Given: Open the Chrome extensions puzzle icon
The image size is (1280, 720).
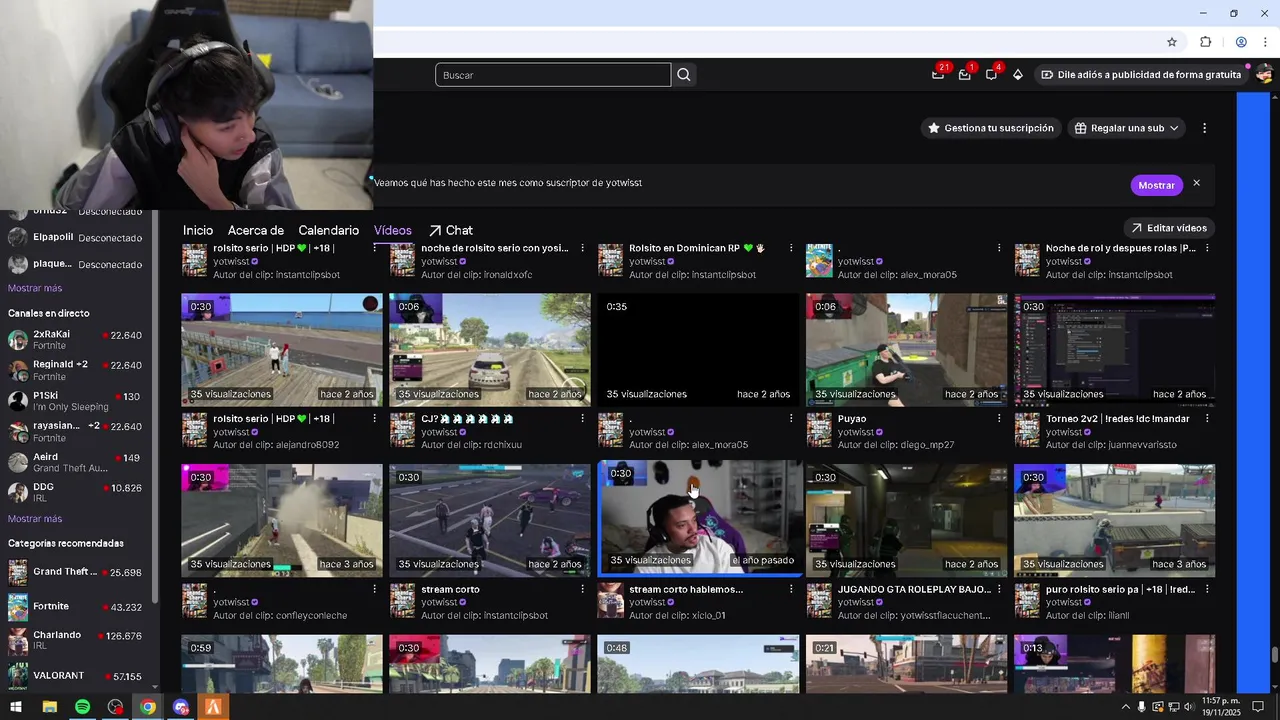Looking at the screenshot, I should click(x=1205, y=42).
